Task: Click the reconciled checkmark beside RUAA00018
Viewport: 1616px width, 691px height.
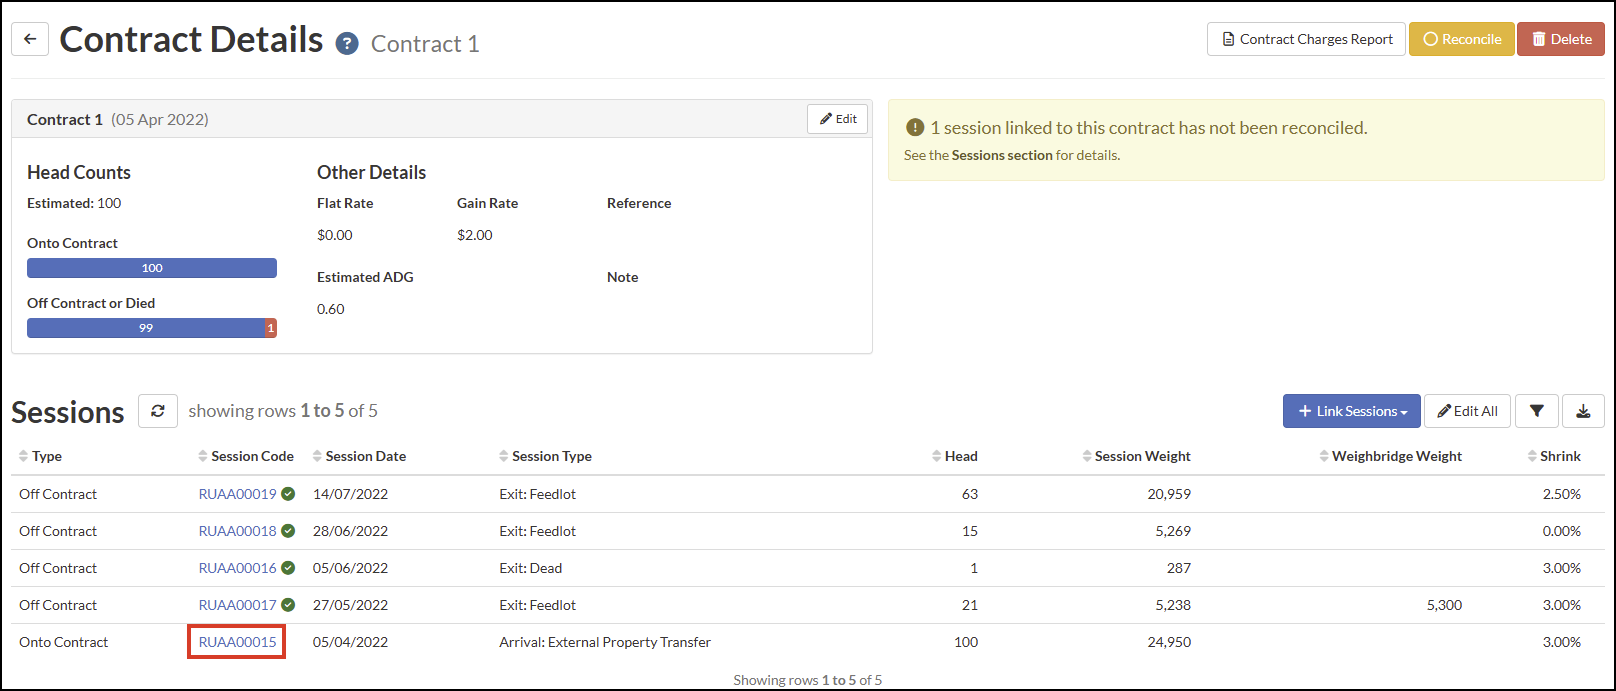Action: point(288,531)
